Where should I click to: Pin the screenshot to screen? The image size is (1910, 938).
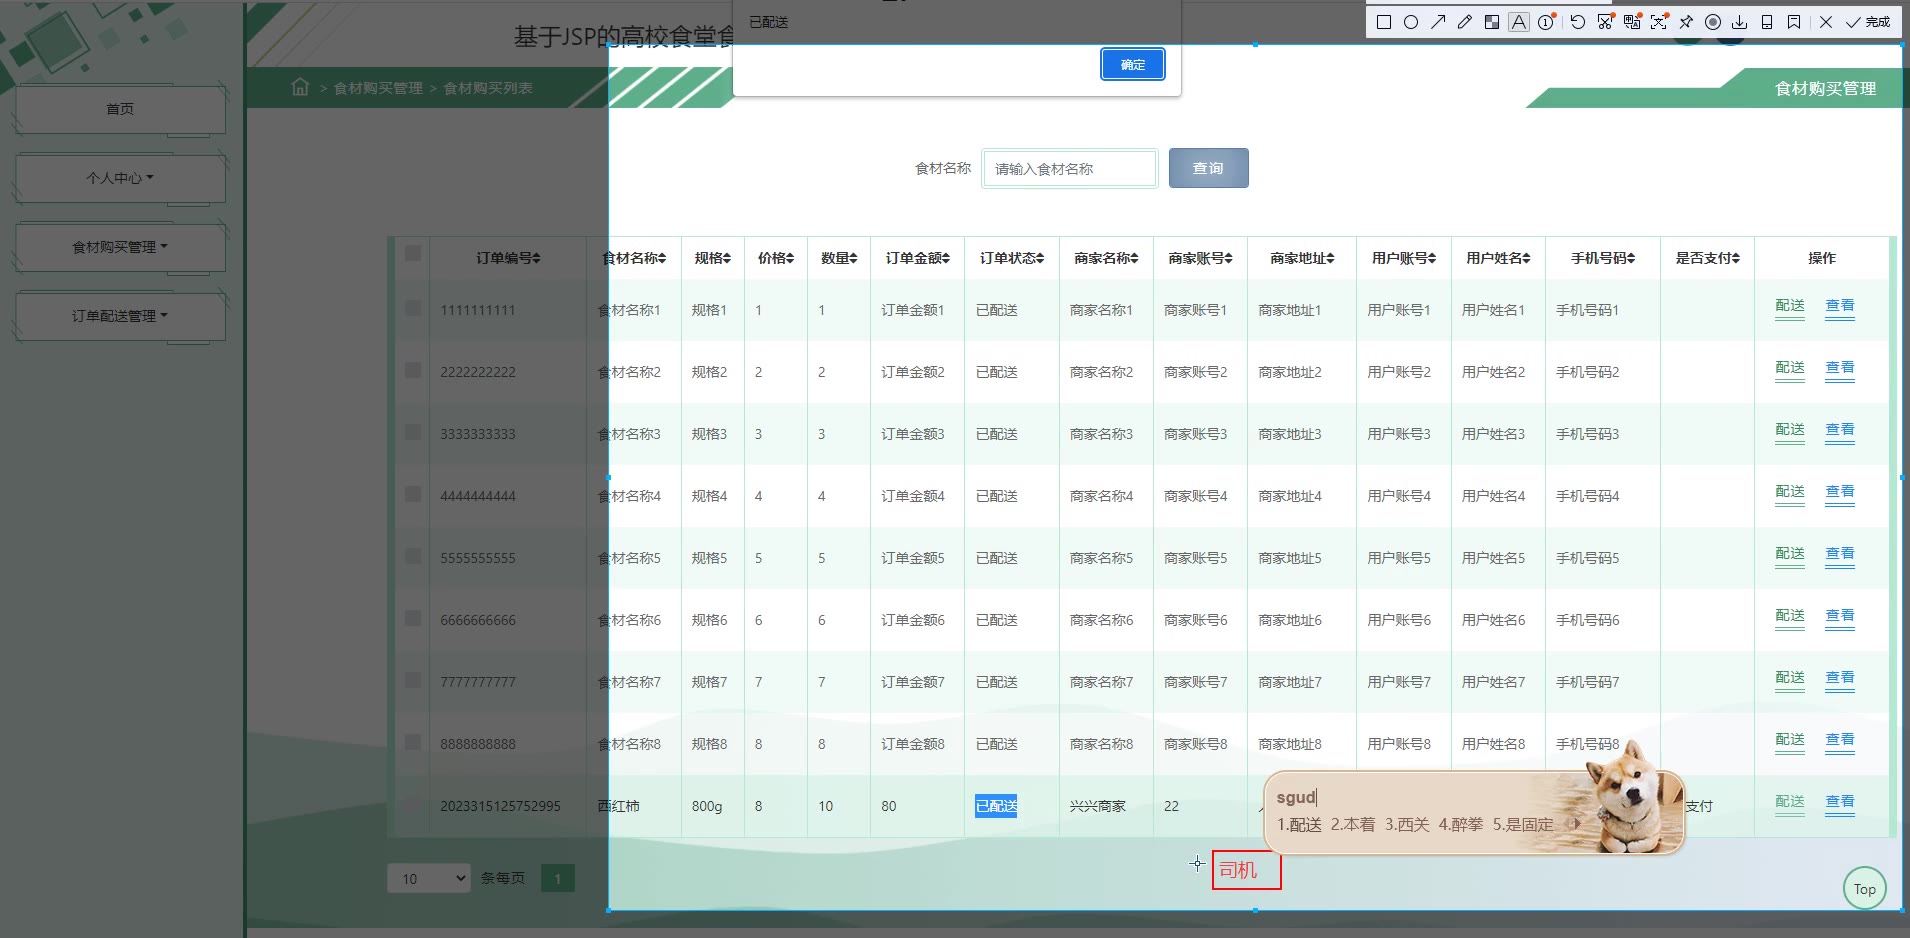pos(1686,22)
